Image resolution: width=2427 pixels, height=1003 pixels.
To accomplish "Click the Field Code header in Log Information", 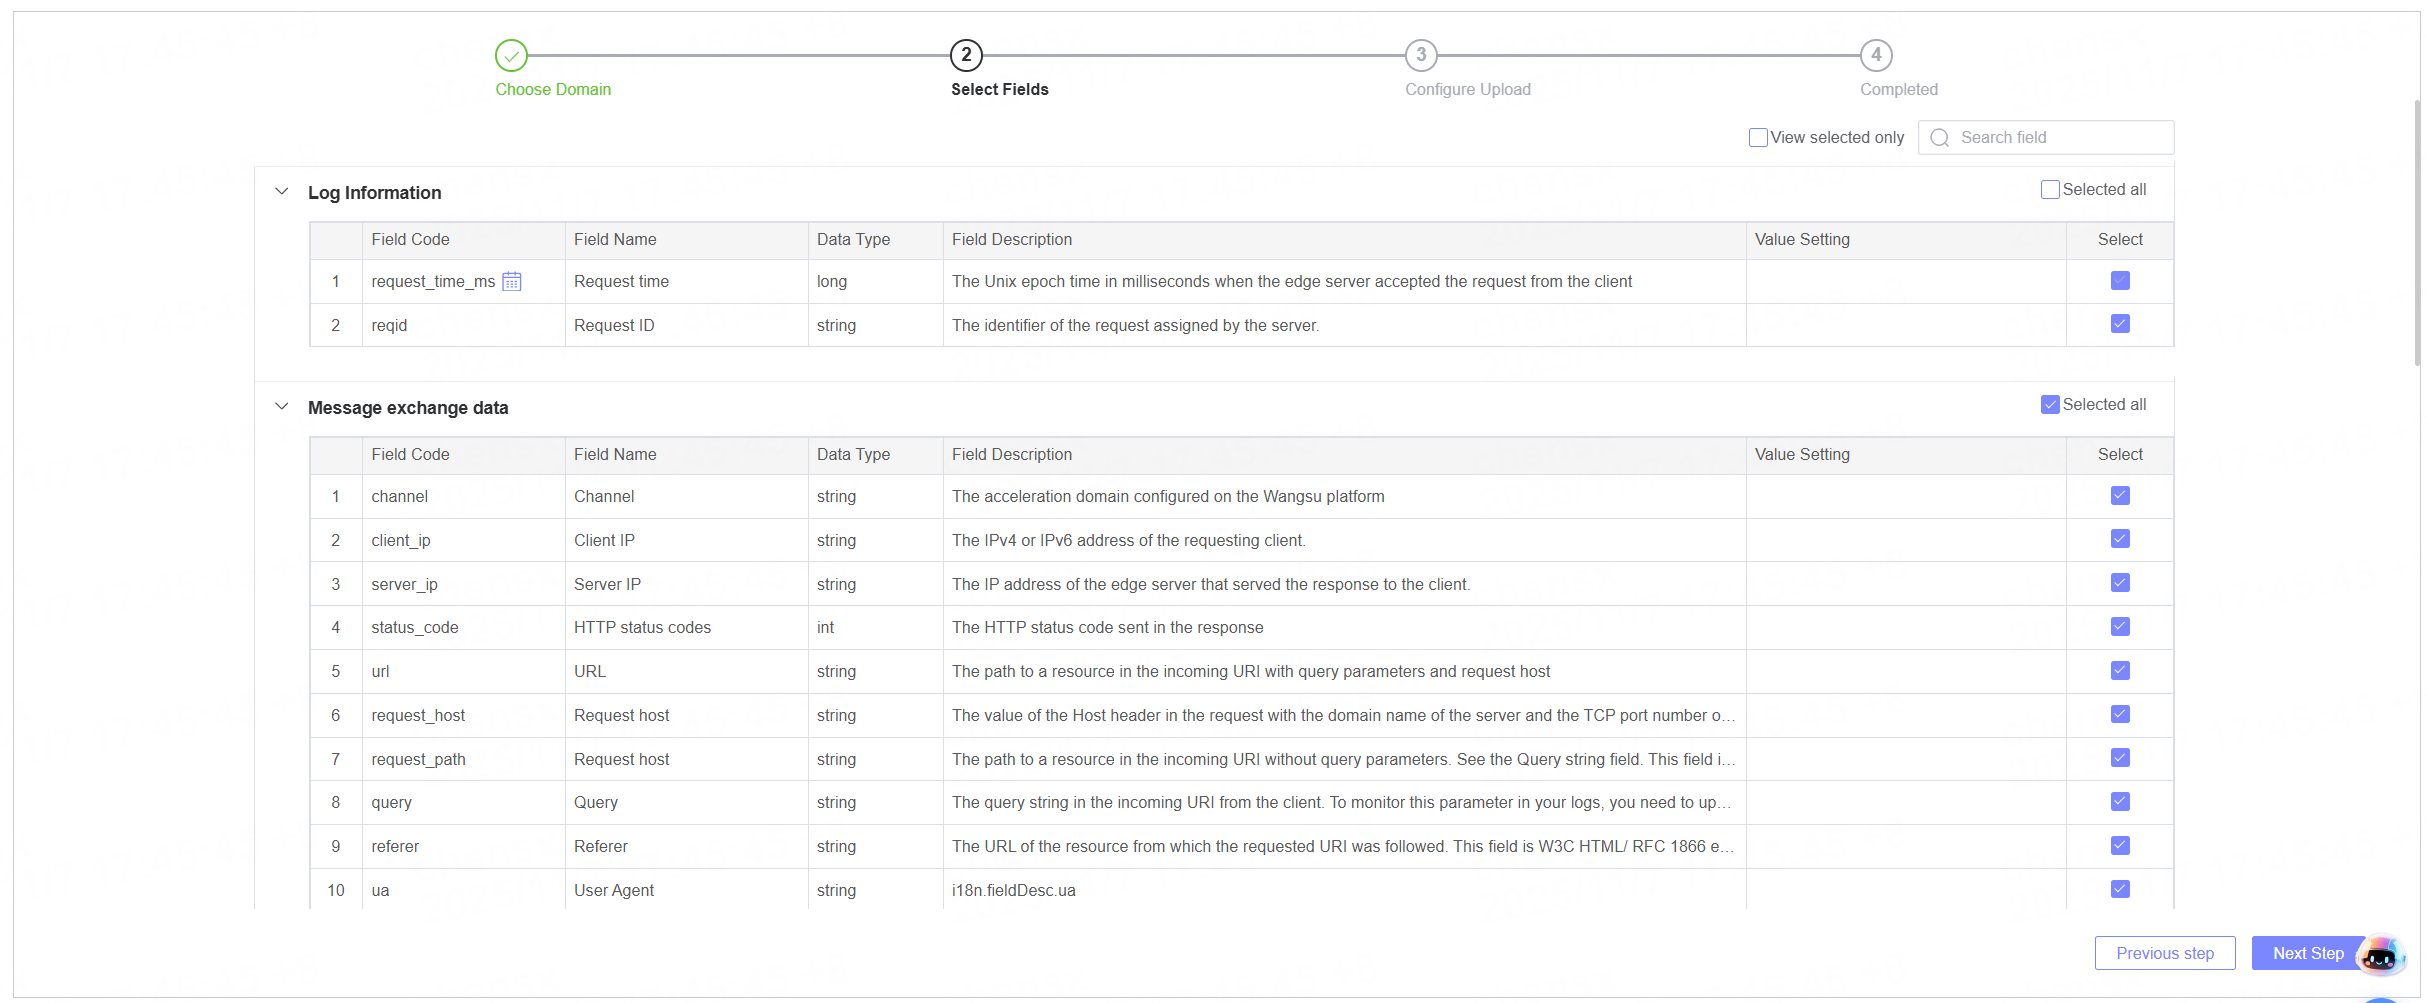I will [410, 240].
